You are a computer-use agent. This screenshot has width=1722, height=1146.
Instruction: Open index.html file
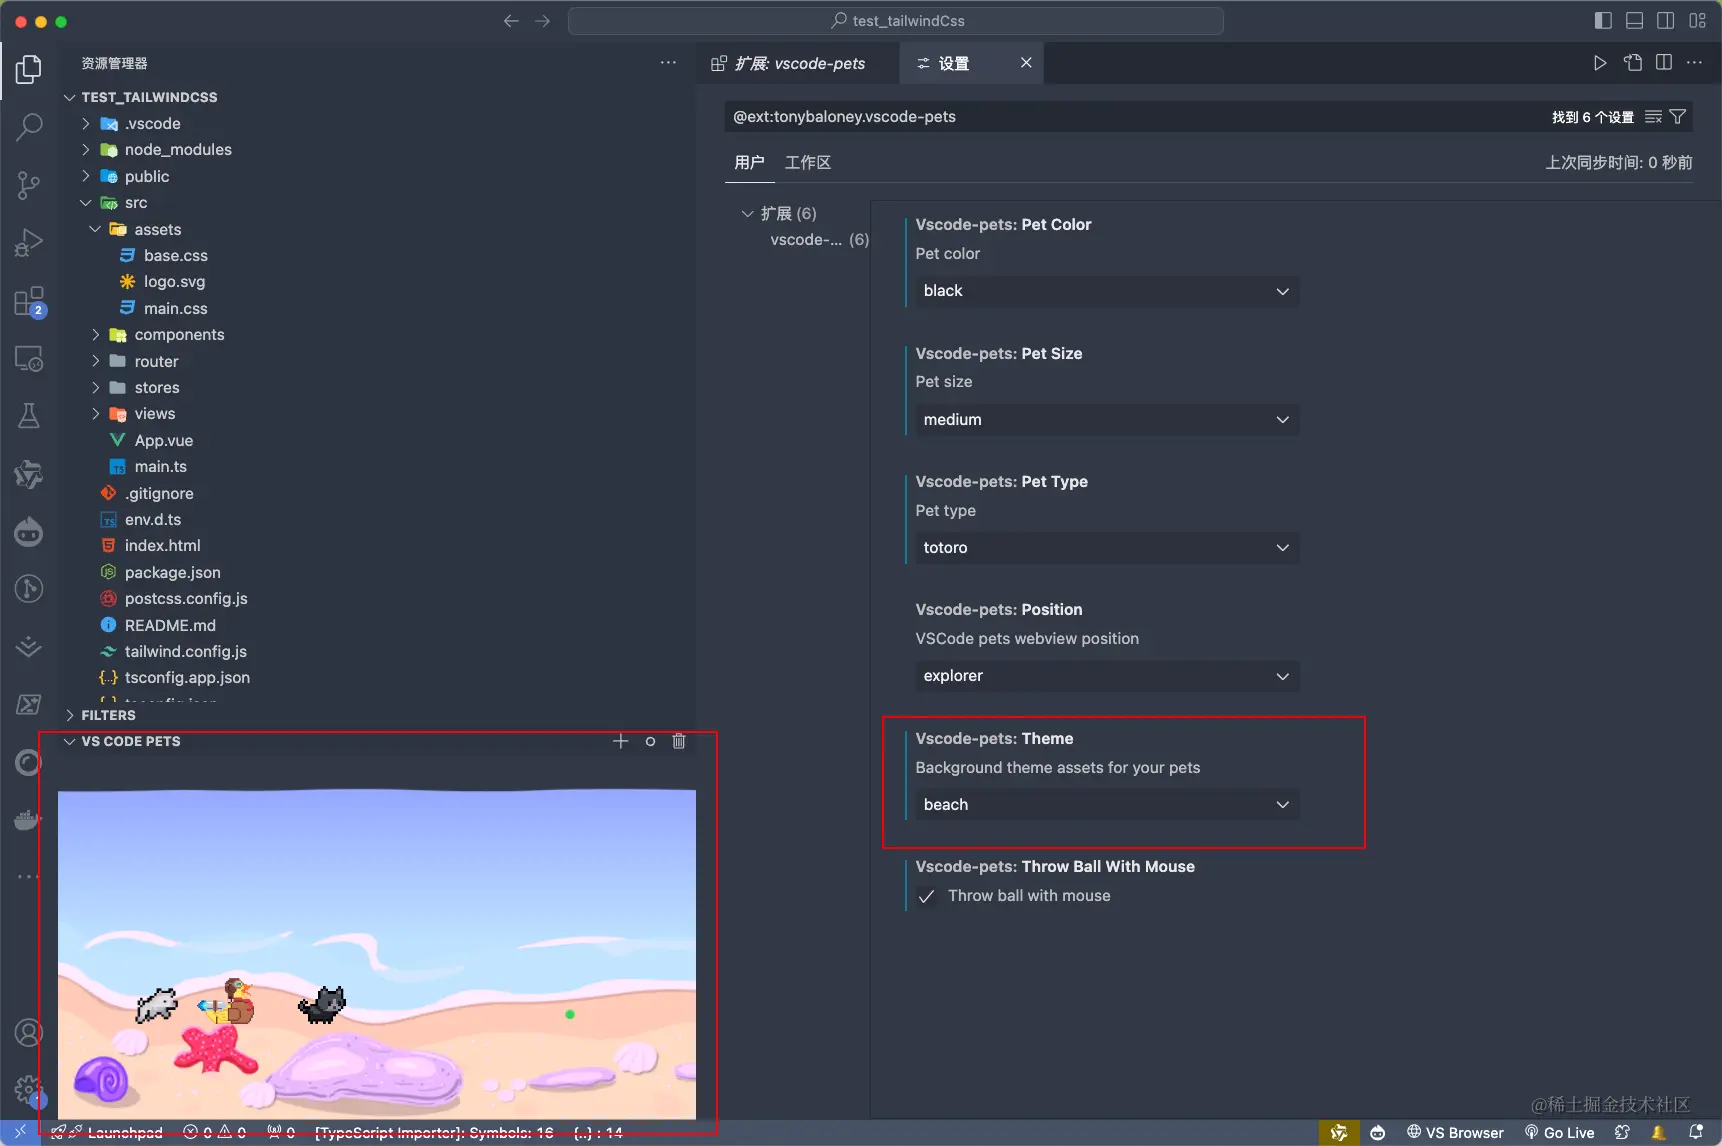point(163,546)
